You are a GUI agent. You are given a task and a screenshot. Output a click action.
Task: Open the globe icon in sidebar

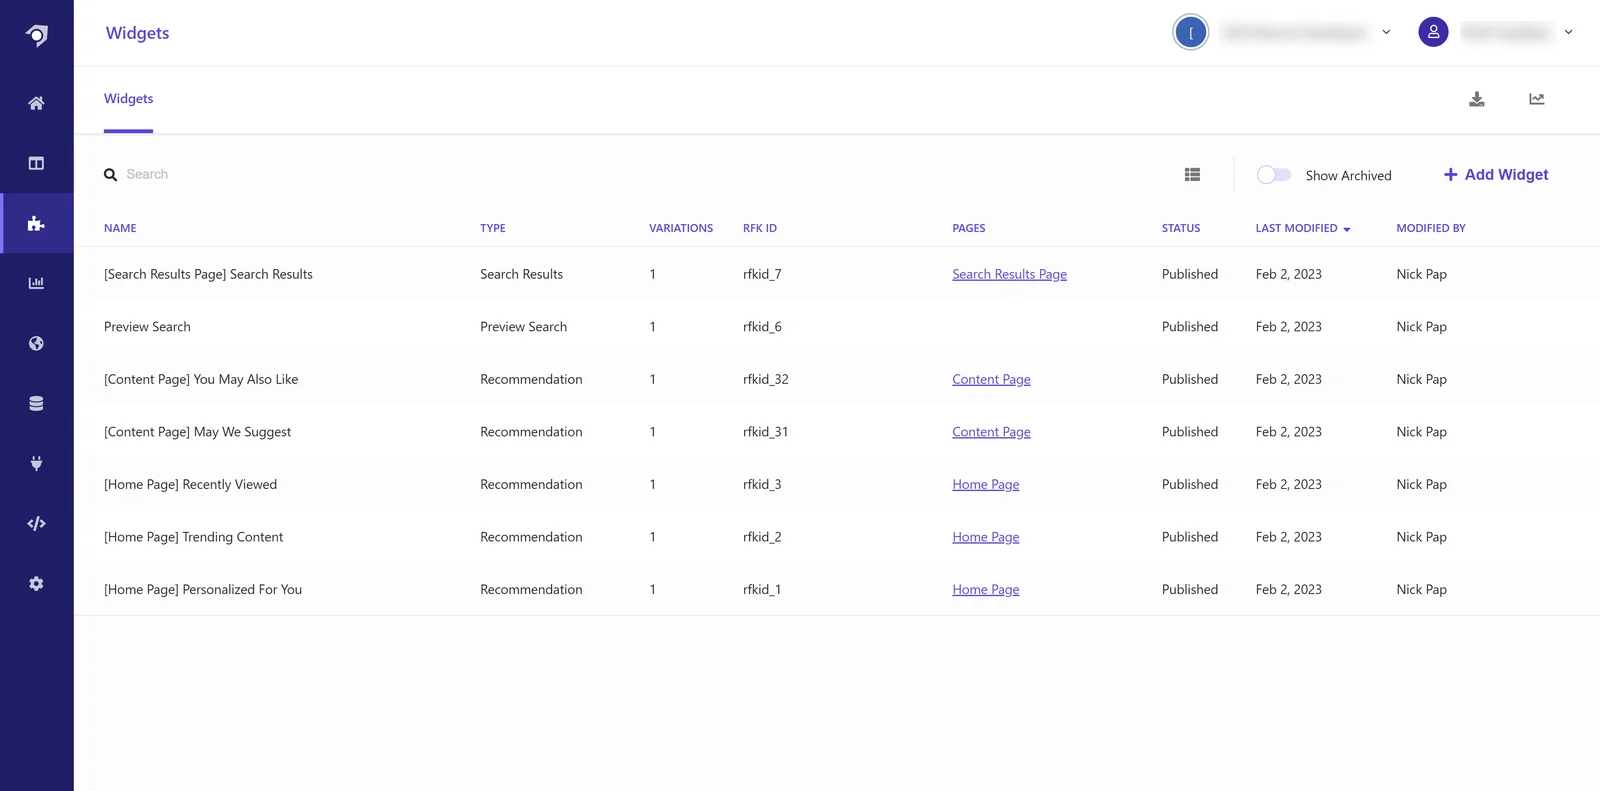coord(36,343)
